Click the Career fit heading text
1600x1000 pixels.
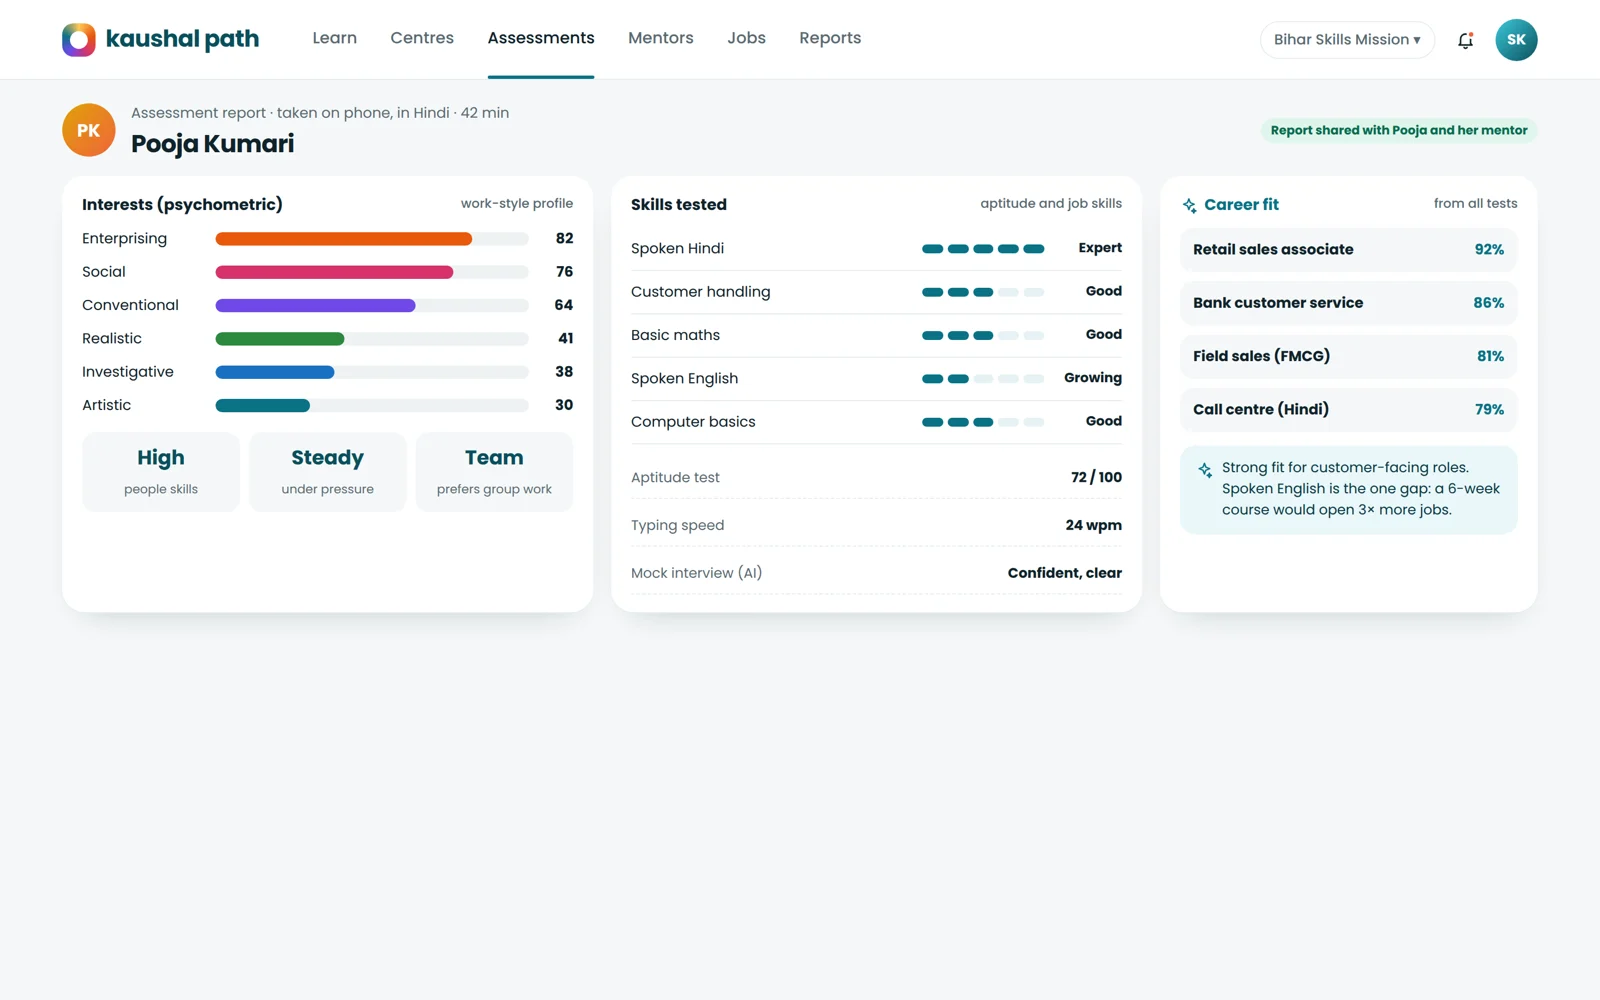click(1241, 204)
